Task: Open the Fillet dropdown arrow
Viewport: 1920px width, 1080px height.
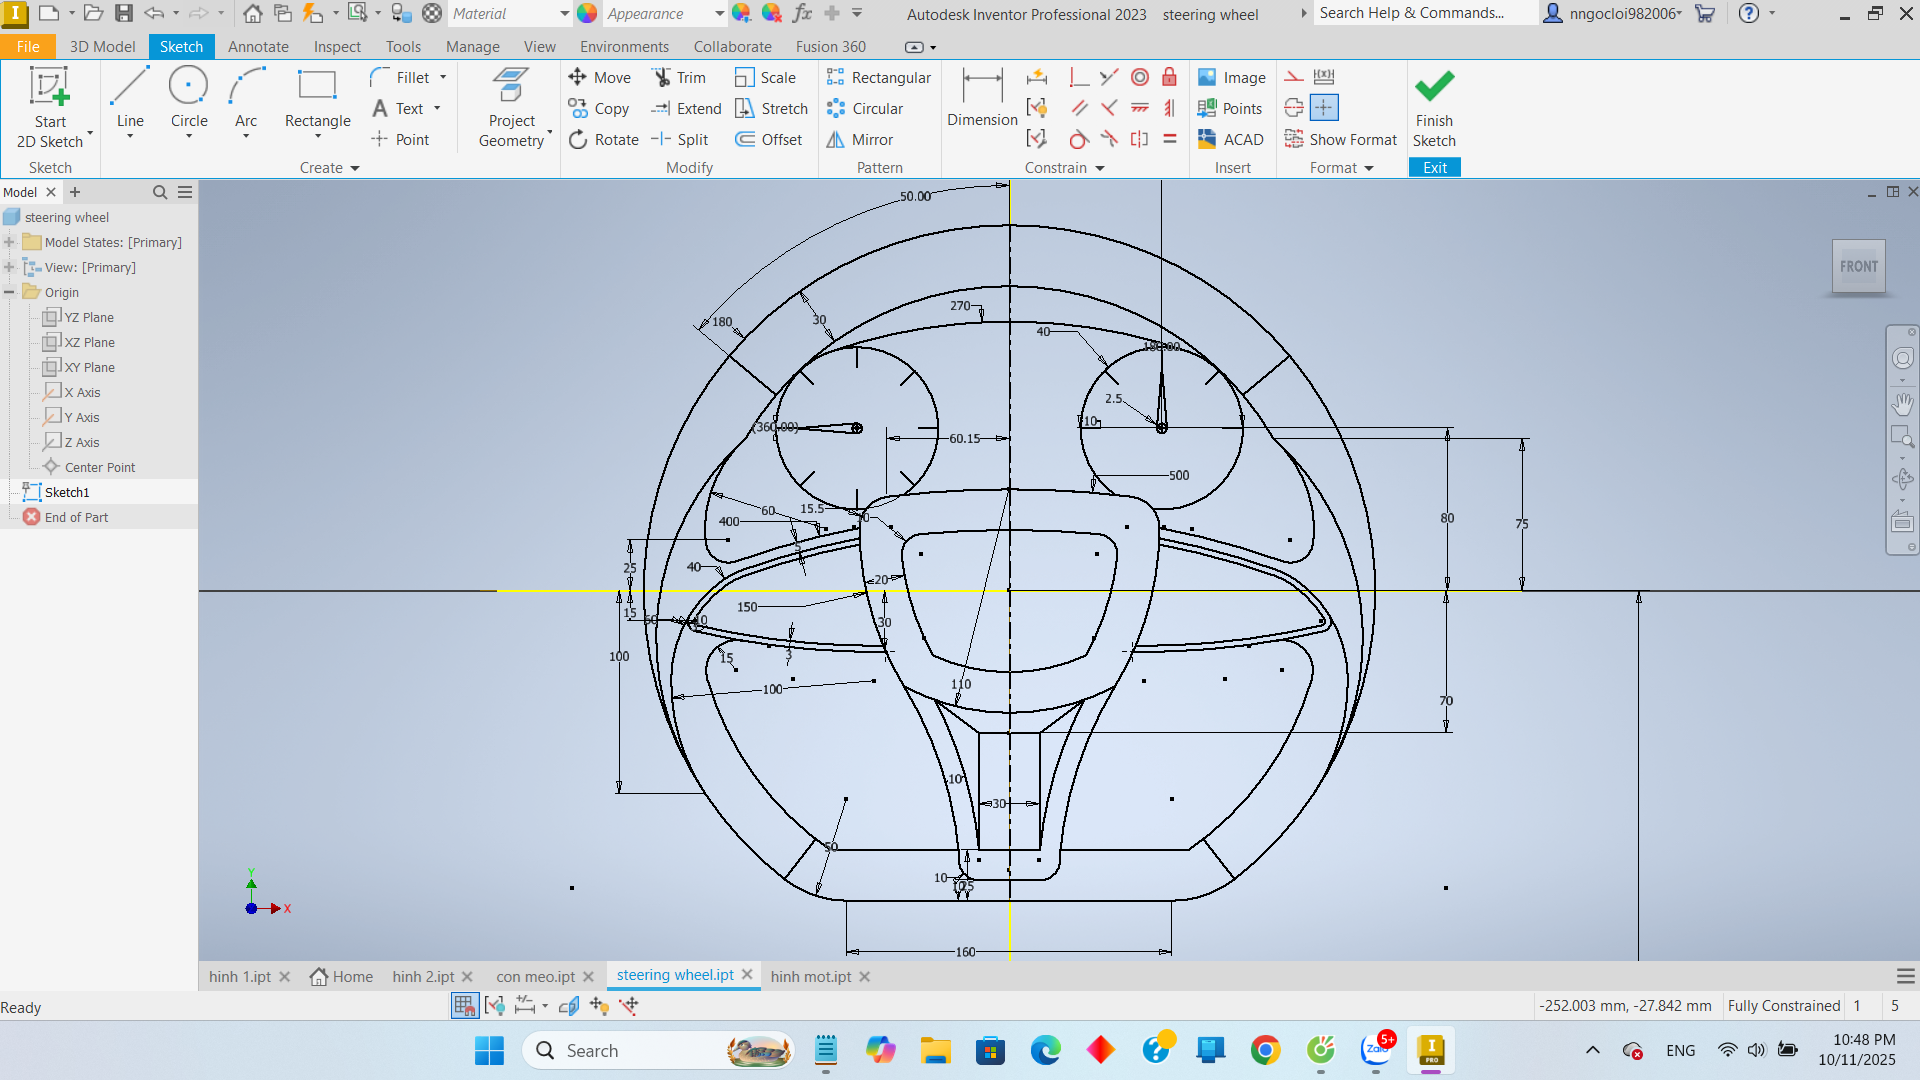Action: tap(443, 78)
